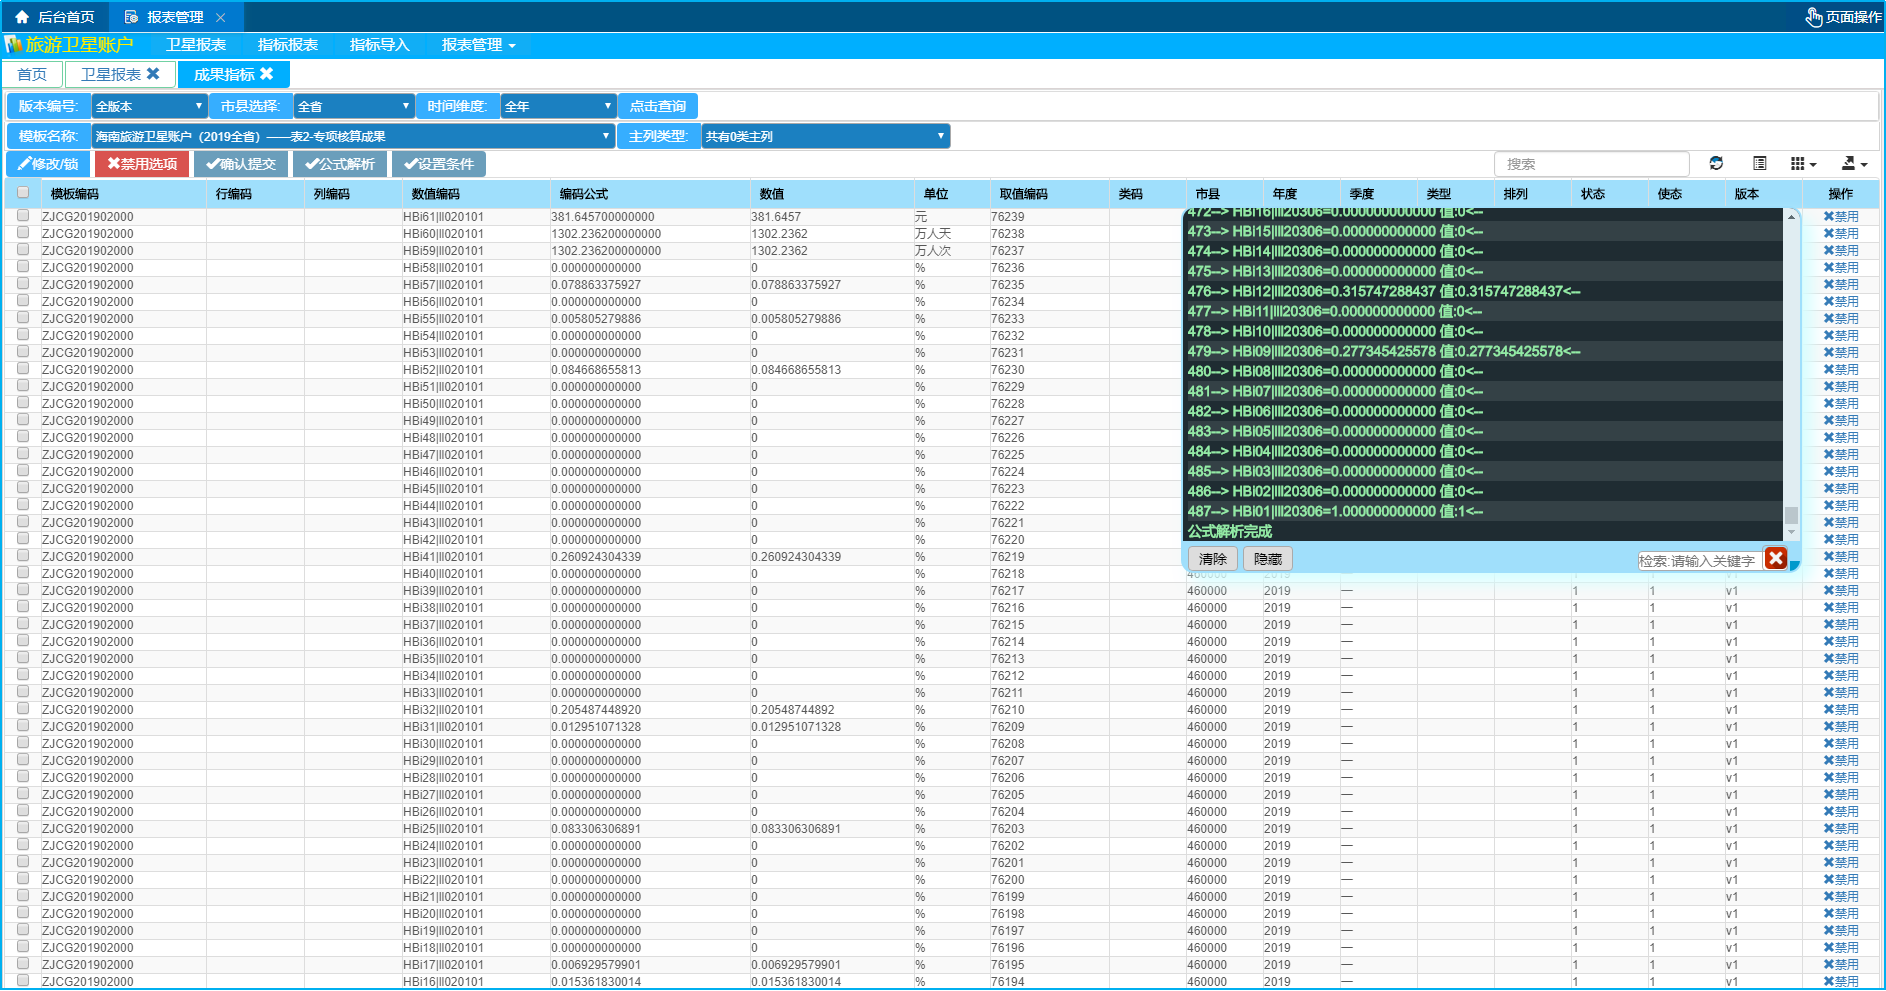The image size is (1886, 991).
Task: Click the 后台首页 home icon
Action: pyautogui.click(x=22, y=17)
